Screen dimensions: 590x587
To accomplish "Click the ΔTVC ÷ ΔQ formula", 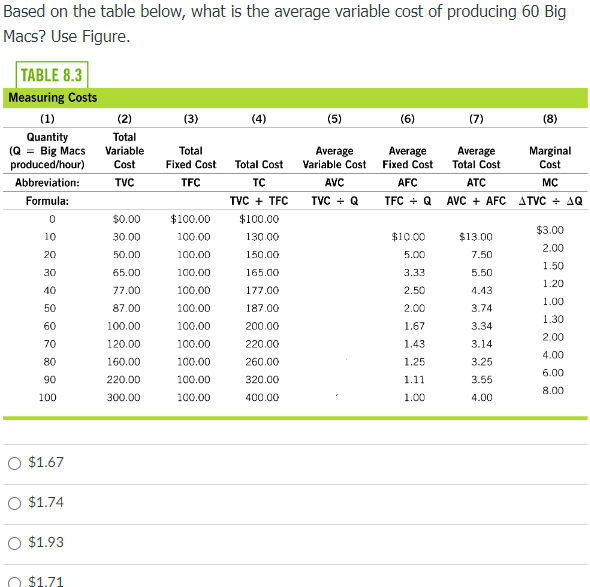I will [550, 201].
